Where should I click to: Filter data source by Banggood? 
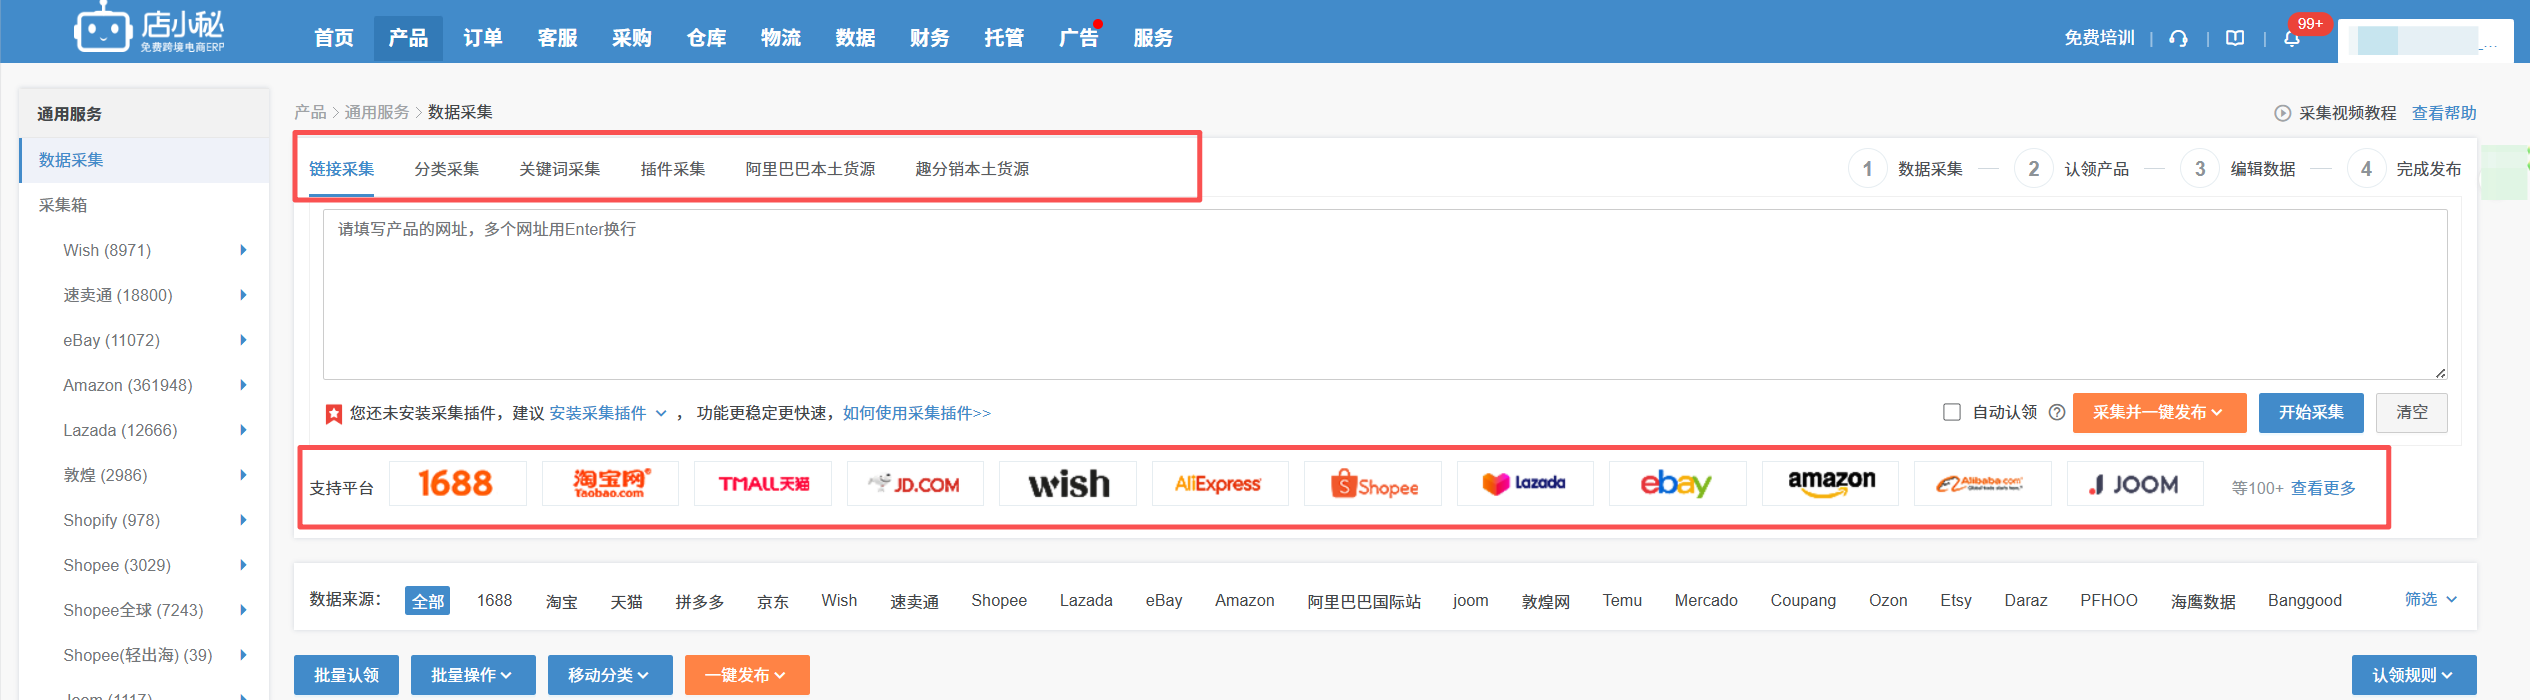click(2304, 600)
